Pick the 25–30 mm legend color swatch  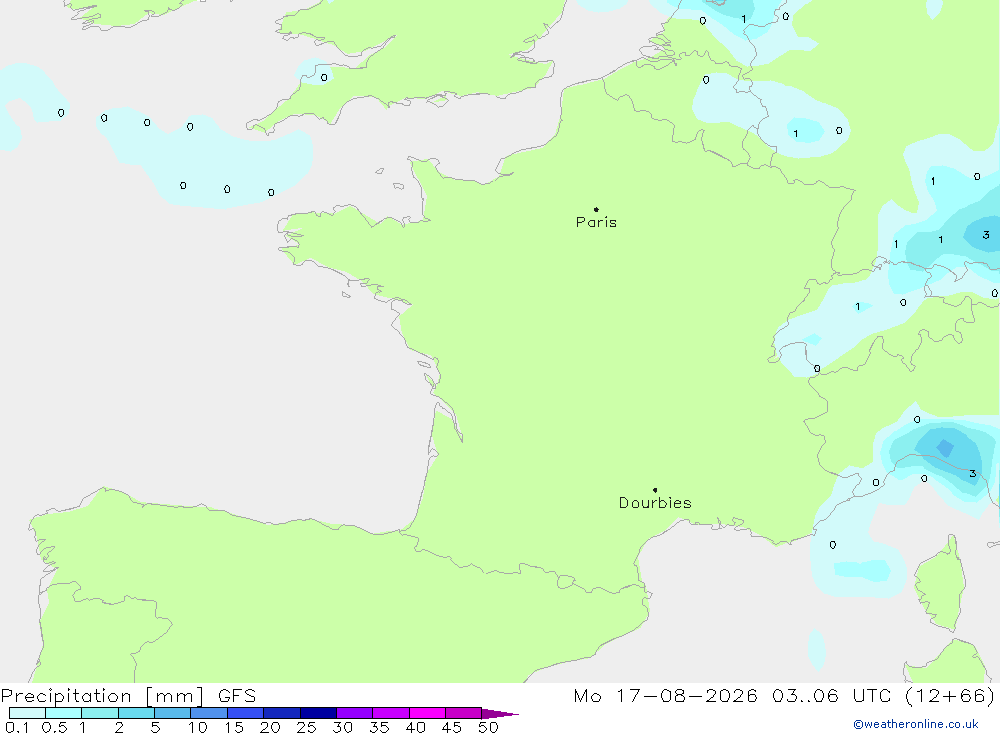(318, 713)
